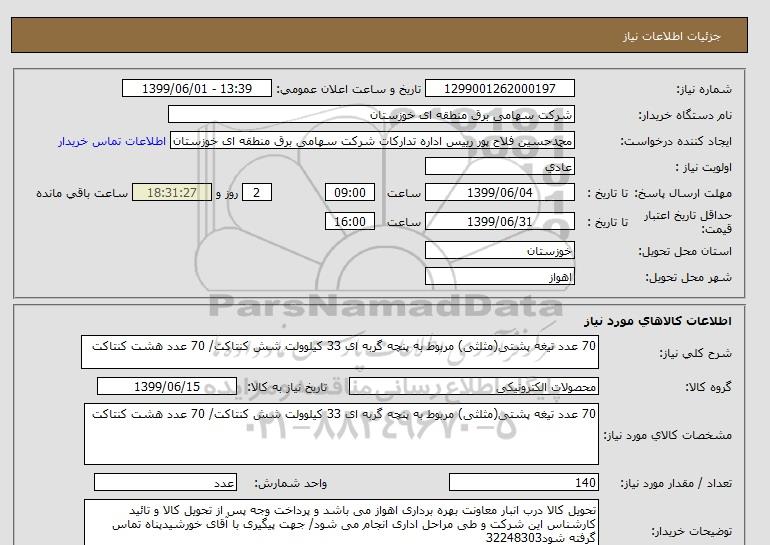Click item need date 1399/06/15
The image size is (770, 545).
point(166,387)
